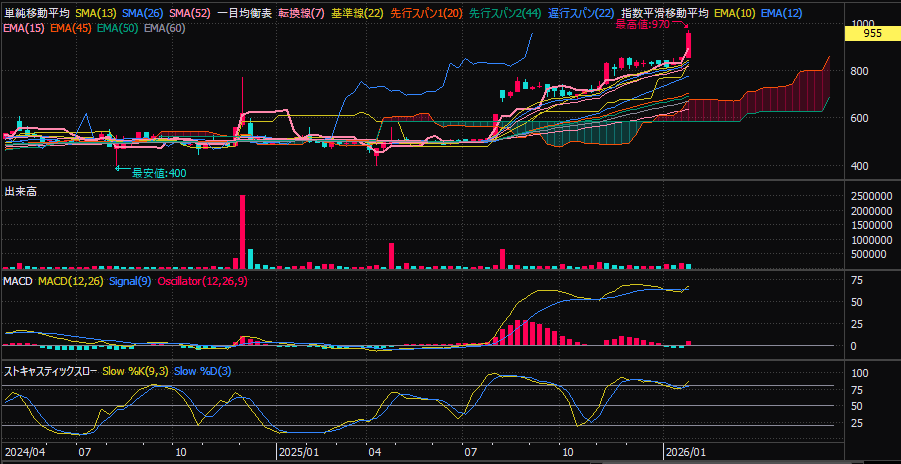
Task: Click the 出来高 volume panel title
Action: pyautogui.click(x=21, y=190)
